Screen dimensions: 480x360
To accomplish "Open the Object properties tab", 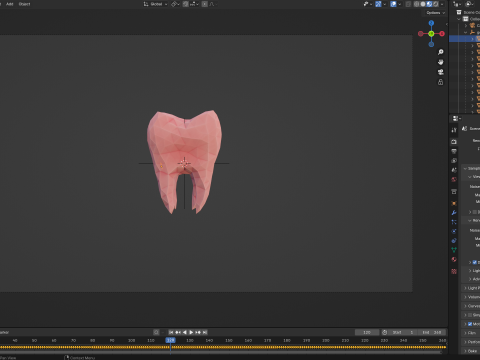I will tap(454, 203).
